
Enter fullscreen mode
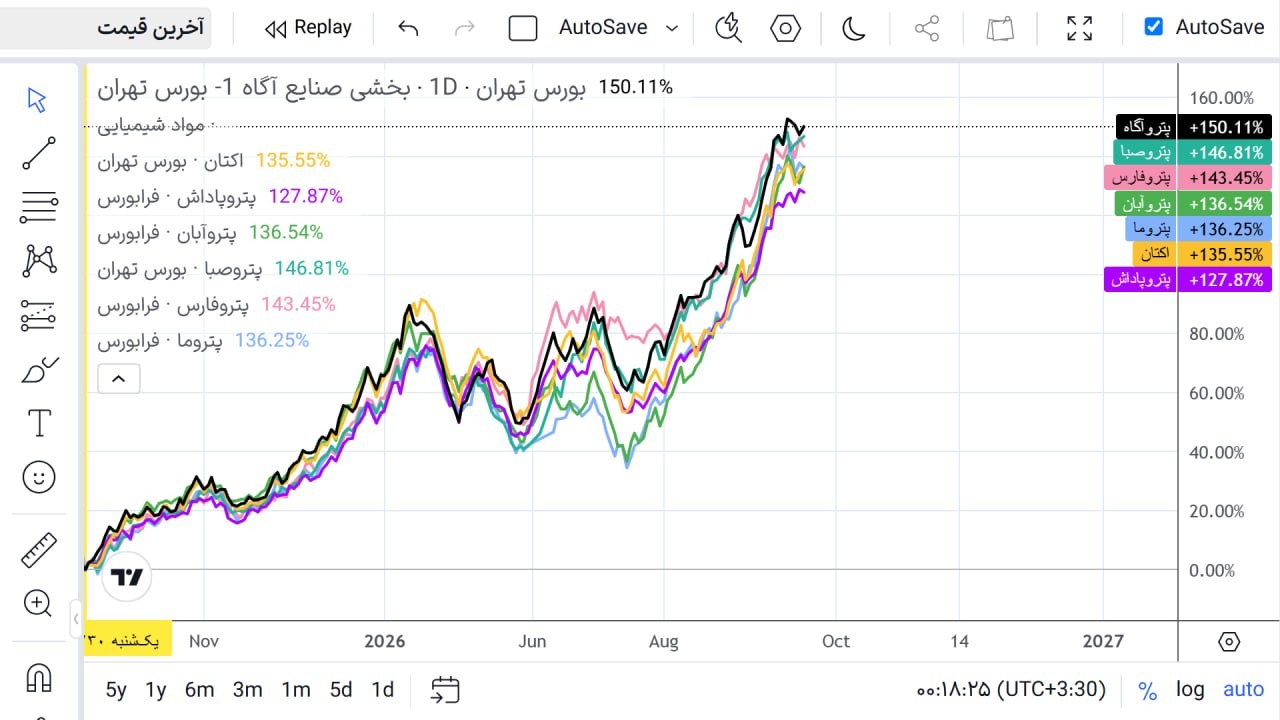(x=1079, y=28)
